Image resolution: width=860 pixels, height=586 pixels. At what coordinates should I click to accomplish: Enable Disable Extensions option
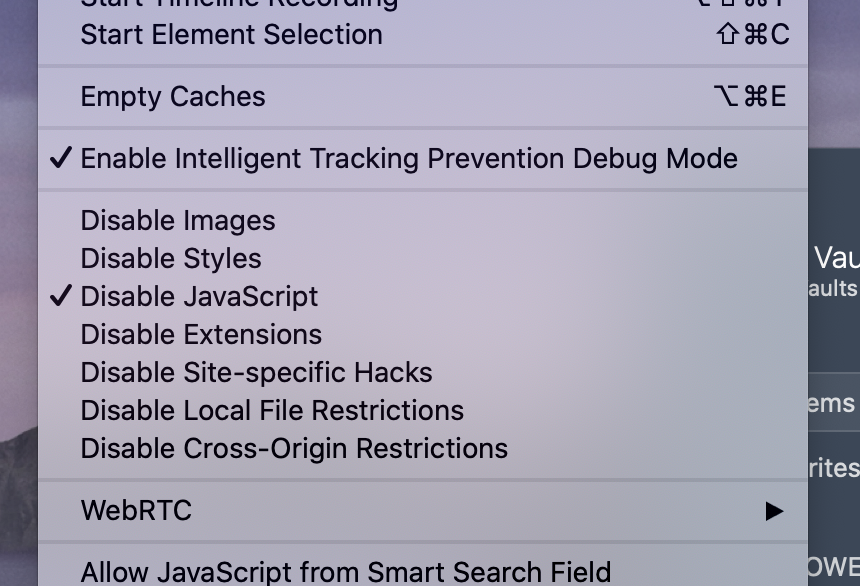pyautogui.click(x=423, y=335)
